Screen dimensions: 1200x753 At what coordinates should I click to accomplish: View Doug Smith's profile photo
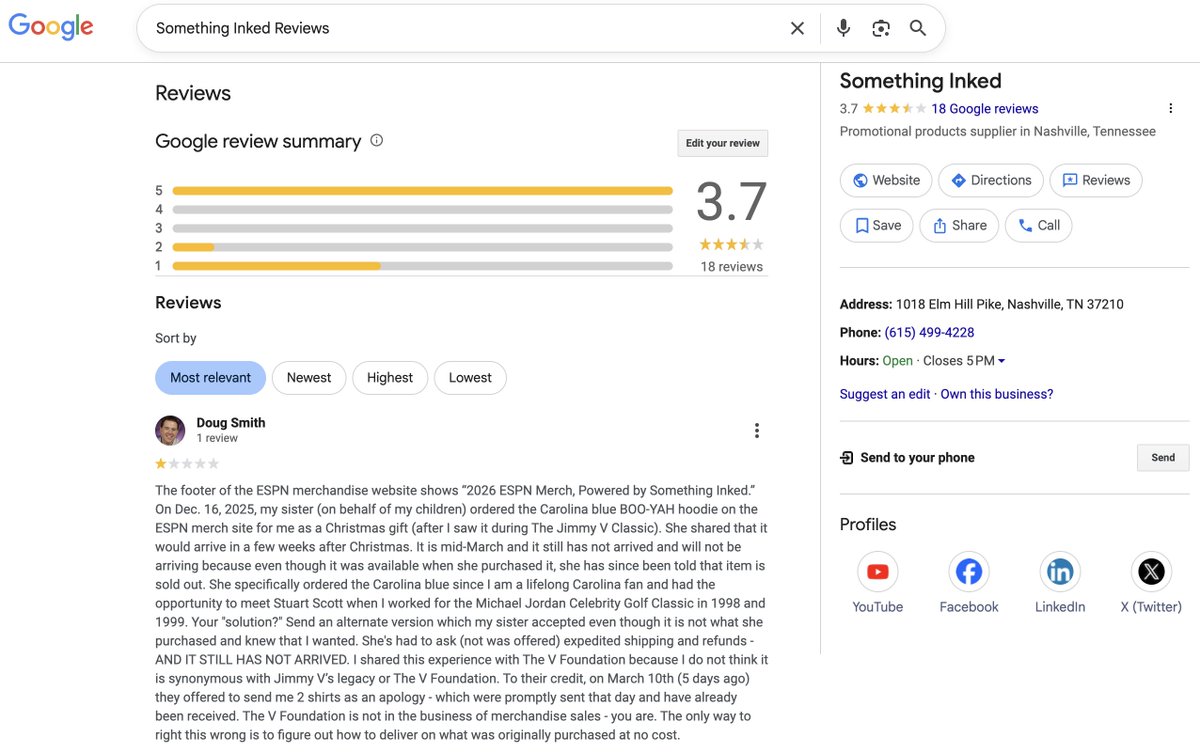coord(170,430)
